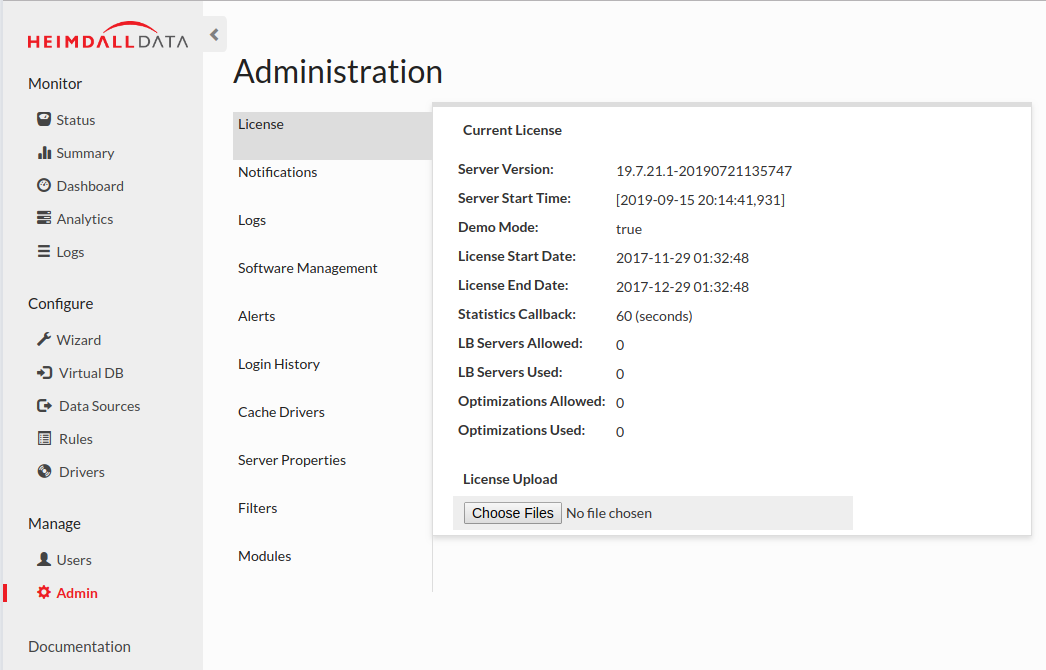This screenshot has height=670, width=1046.
Task: Click the Drivers globe icon
Action: (45, 472)
